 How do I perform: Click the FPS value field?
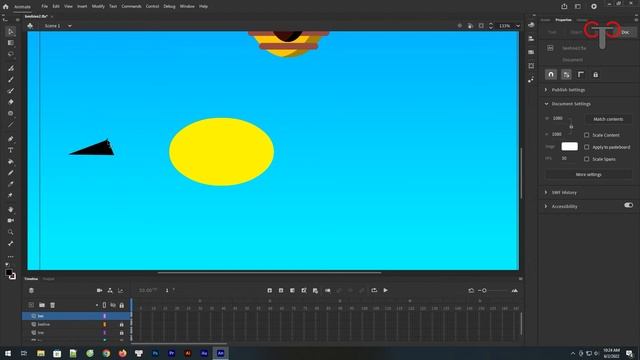pos(565,158)
